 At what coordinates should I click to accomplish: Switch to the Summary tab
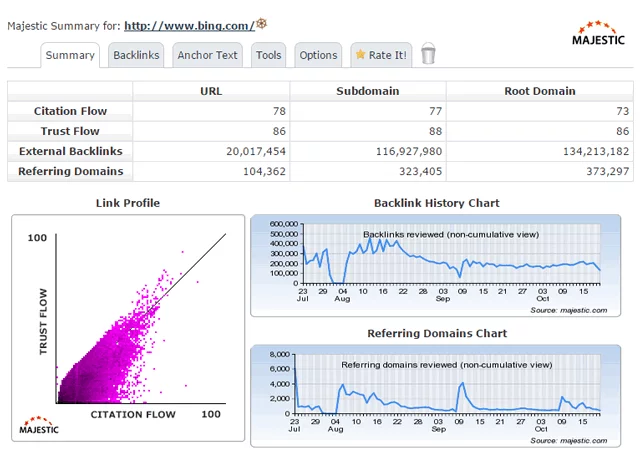tap(70, 55)
